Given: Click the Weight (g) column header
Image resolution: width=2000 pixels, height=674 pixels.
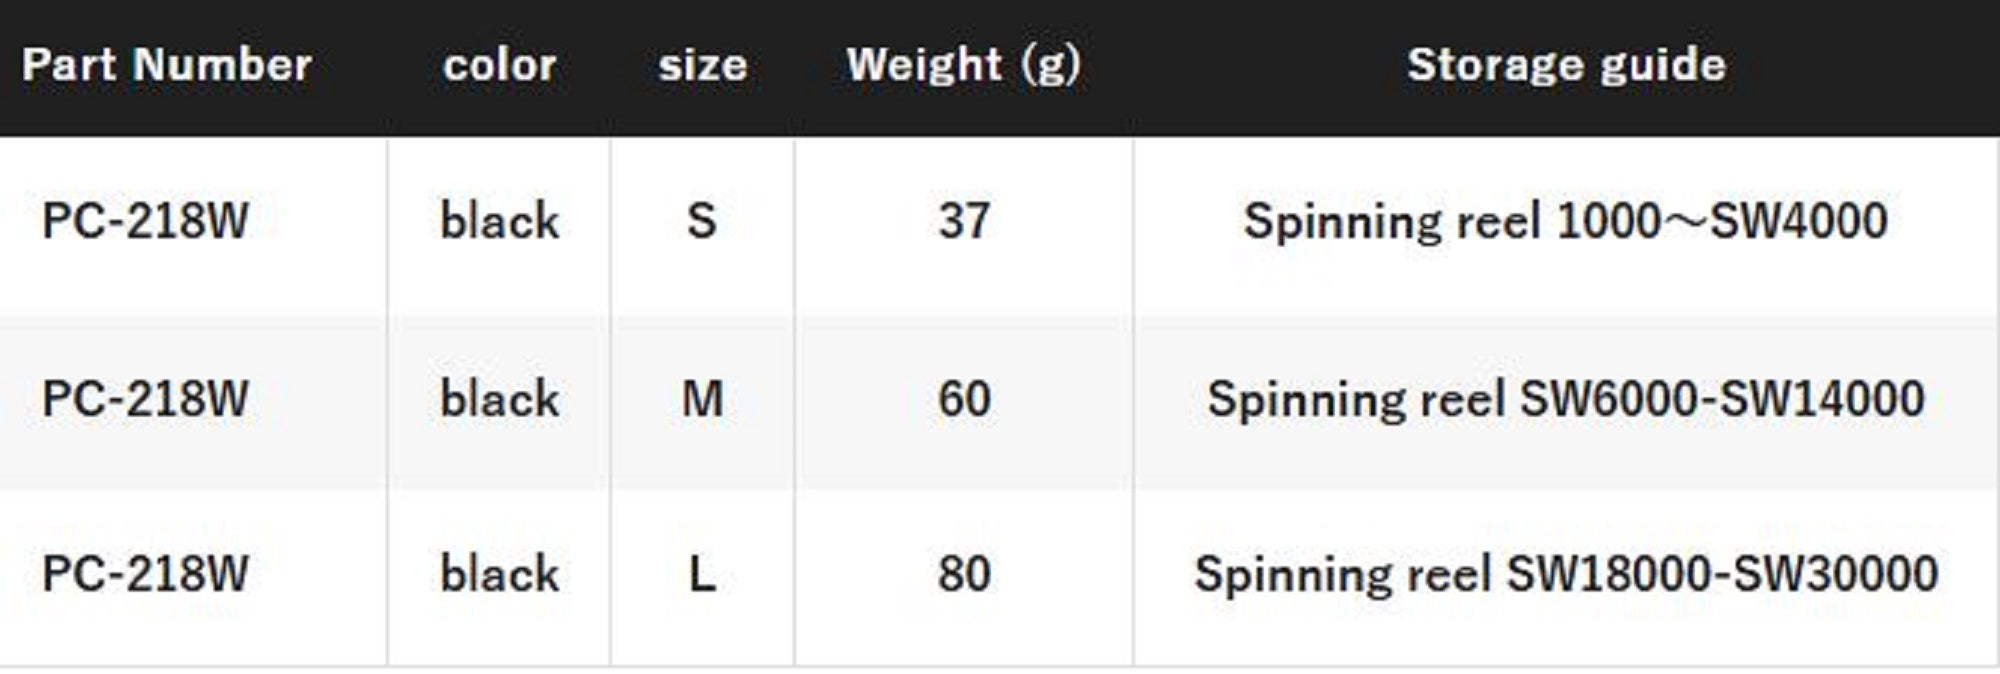Looking at the screenshot, I should point(963,65).
